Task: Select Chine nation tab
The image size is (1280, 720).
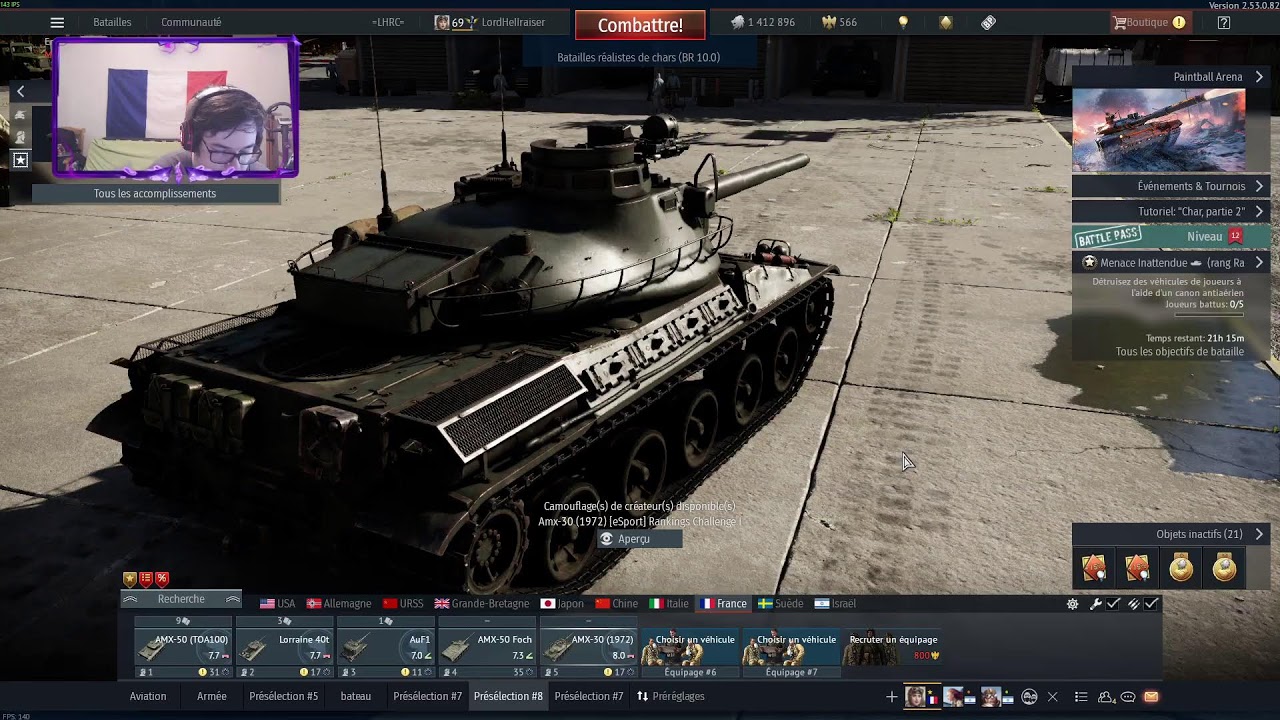Action: [616, 604]
